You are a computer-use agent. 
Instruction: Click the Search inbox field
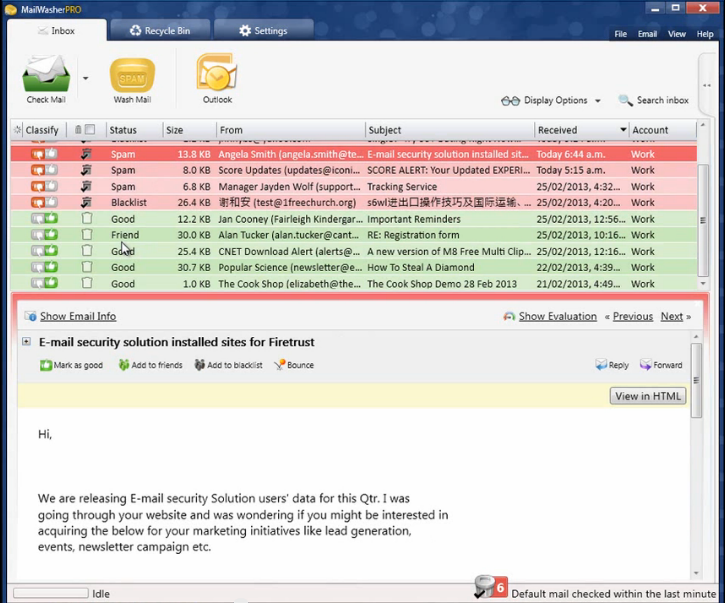tap(654, 101)
